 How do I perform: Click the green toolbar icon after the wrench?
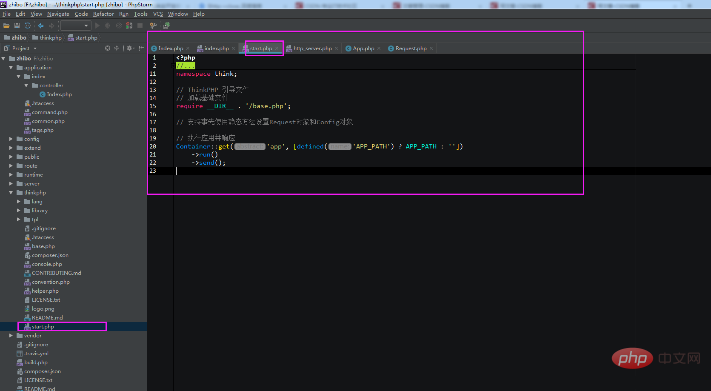click(166, 26)
